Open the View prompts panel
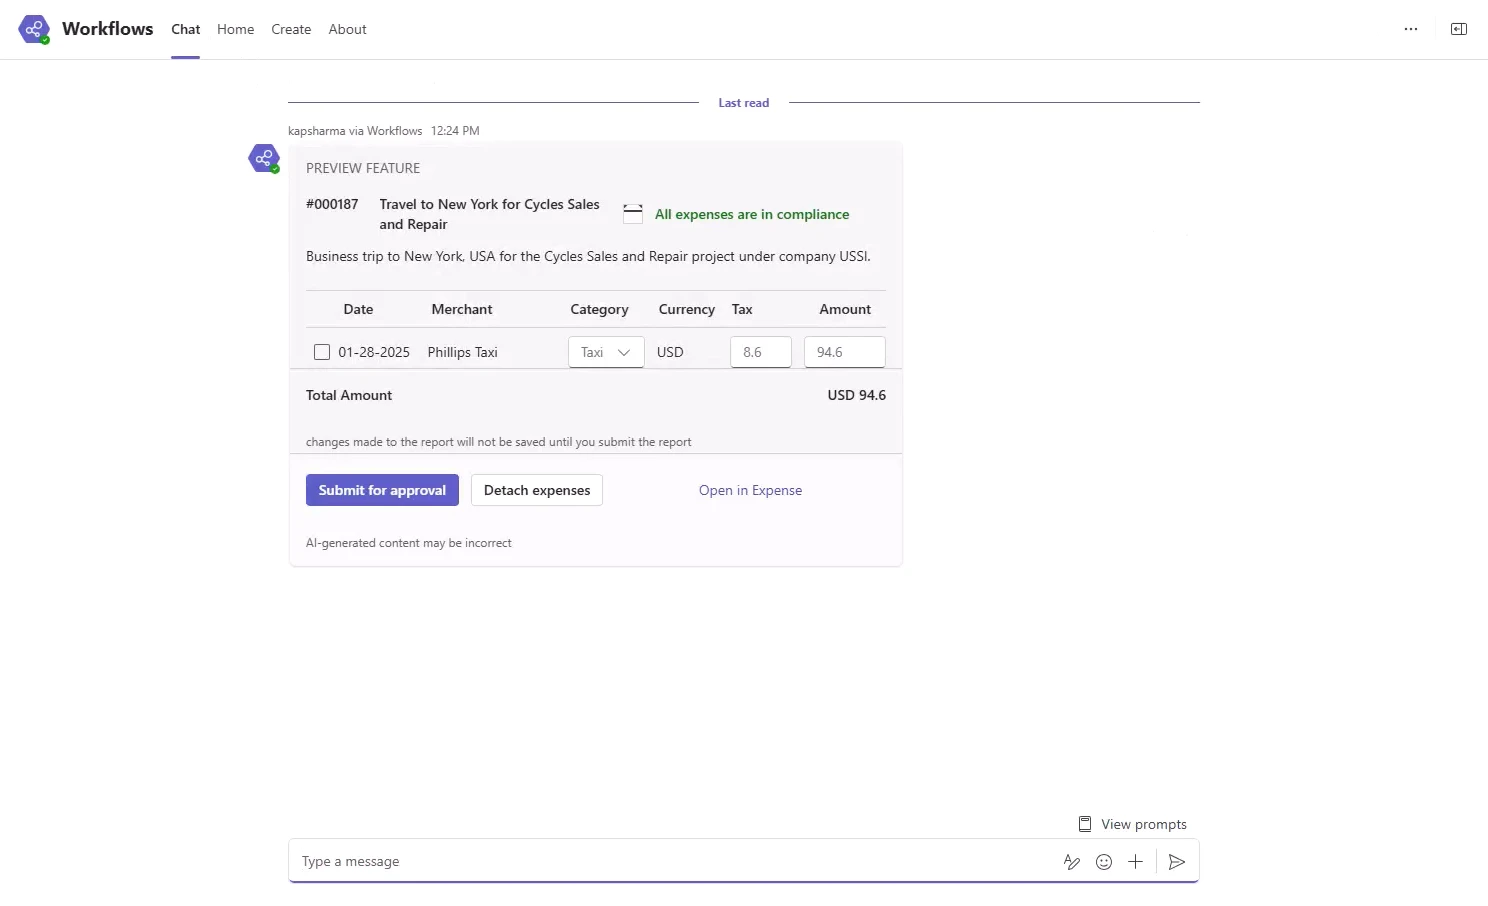1488x906 pixels. (x=1132, y=823)
